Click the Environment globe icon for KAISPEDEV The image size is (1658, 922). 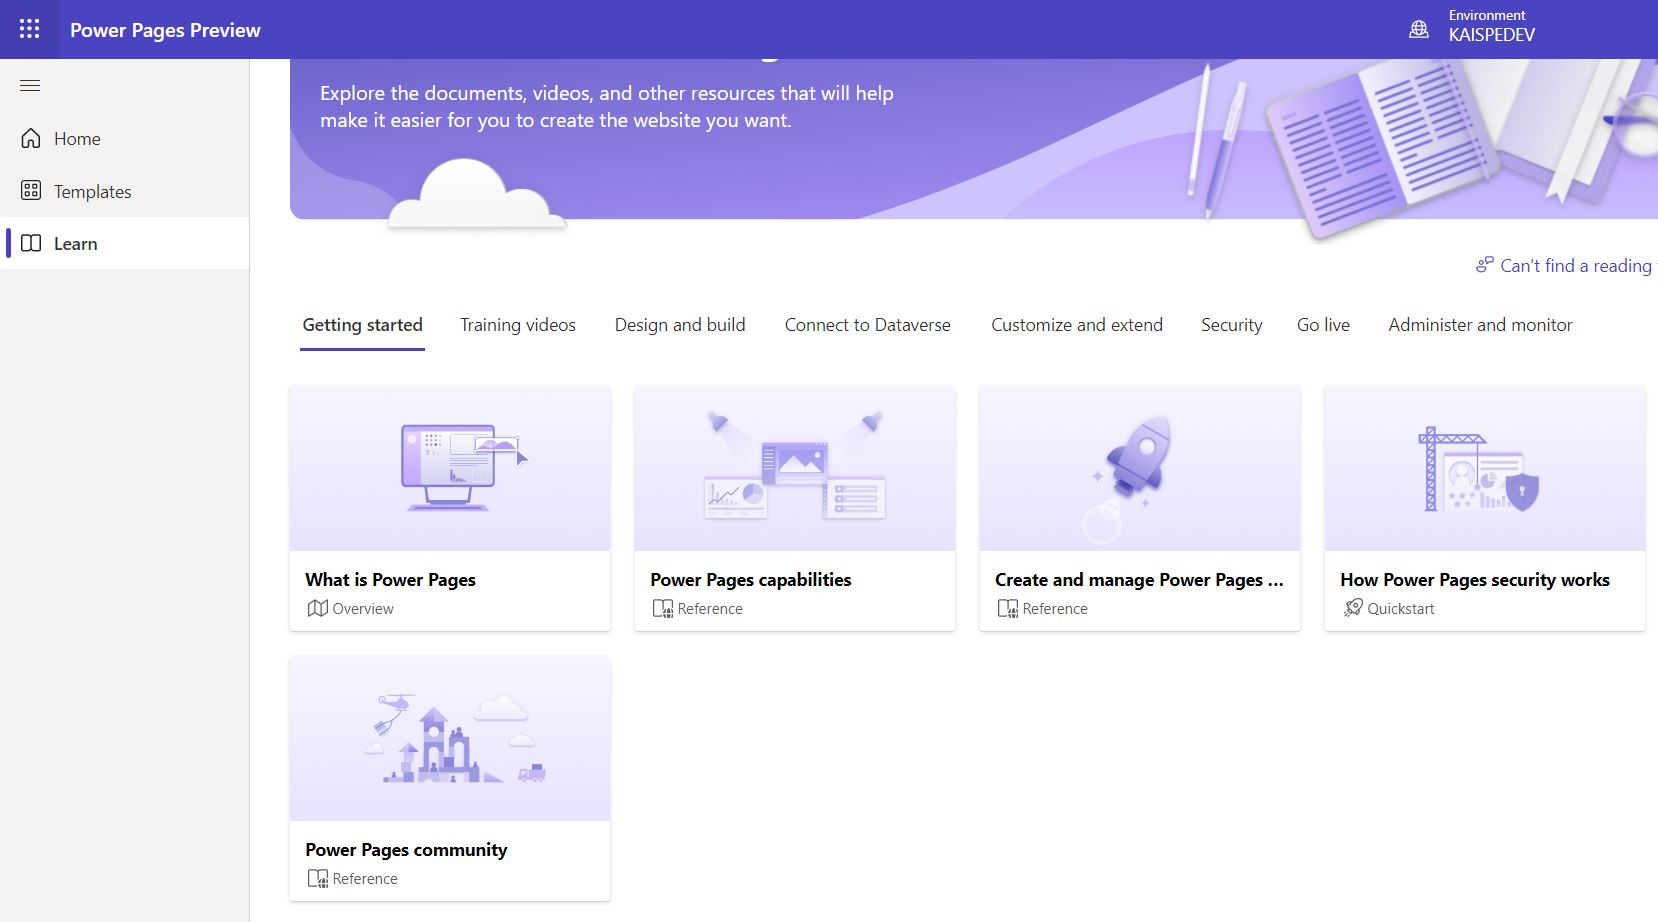tap(1418, 29)
